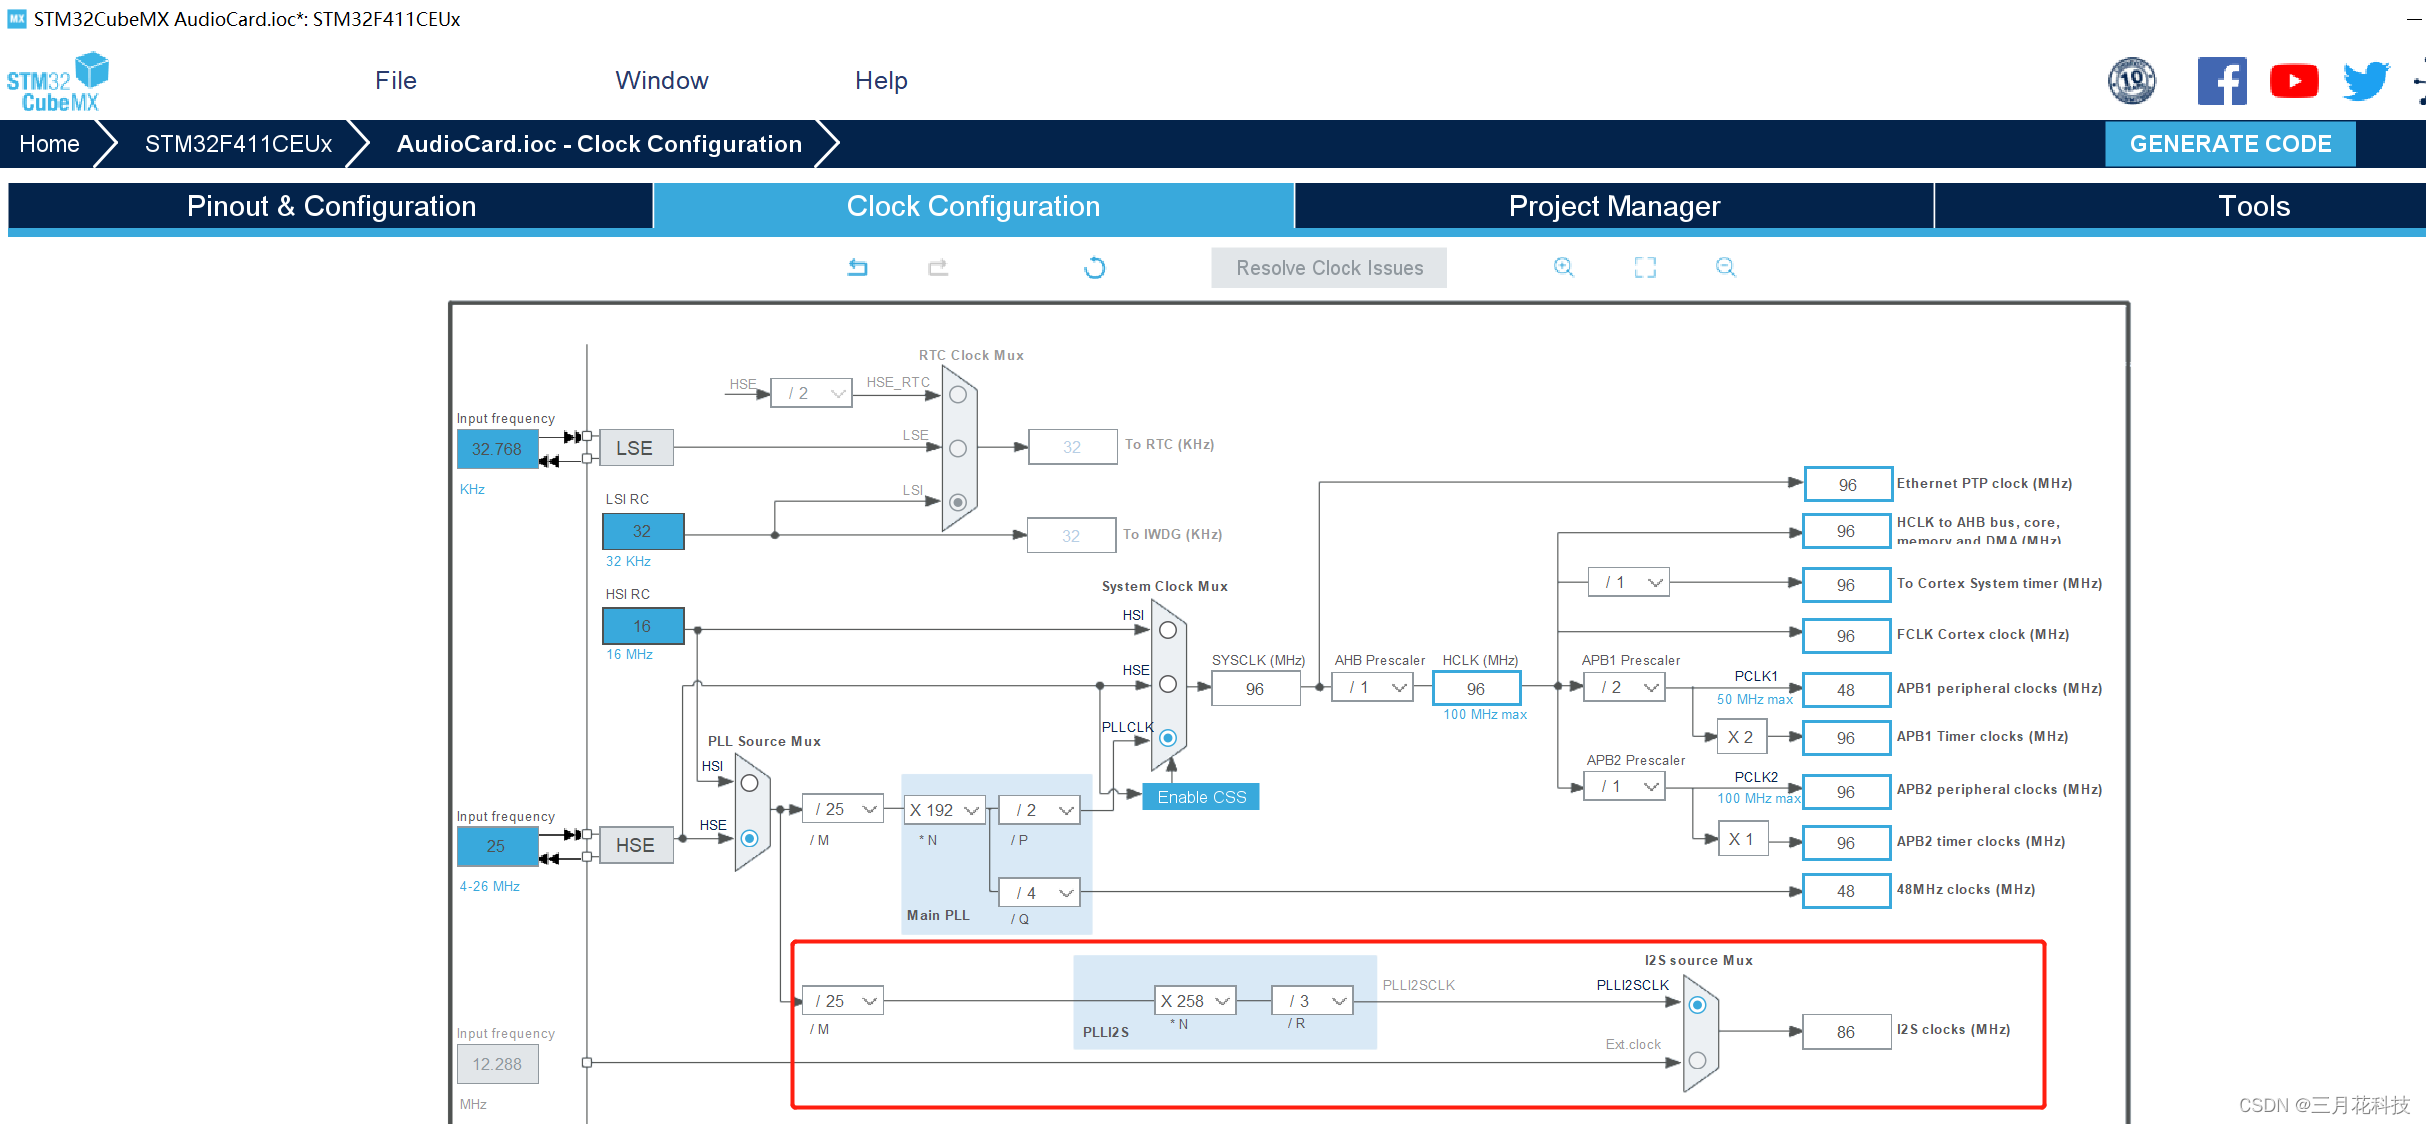Click the HSE input frequency field
The image size is (2426, 1124).
(x=497, y=846)
